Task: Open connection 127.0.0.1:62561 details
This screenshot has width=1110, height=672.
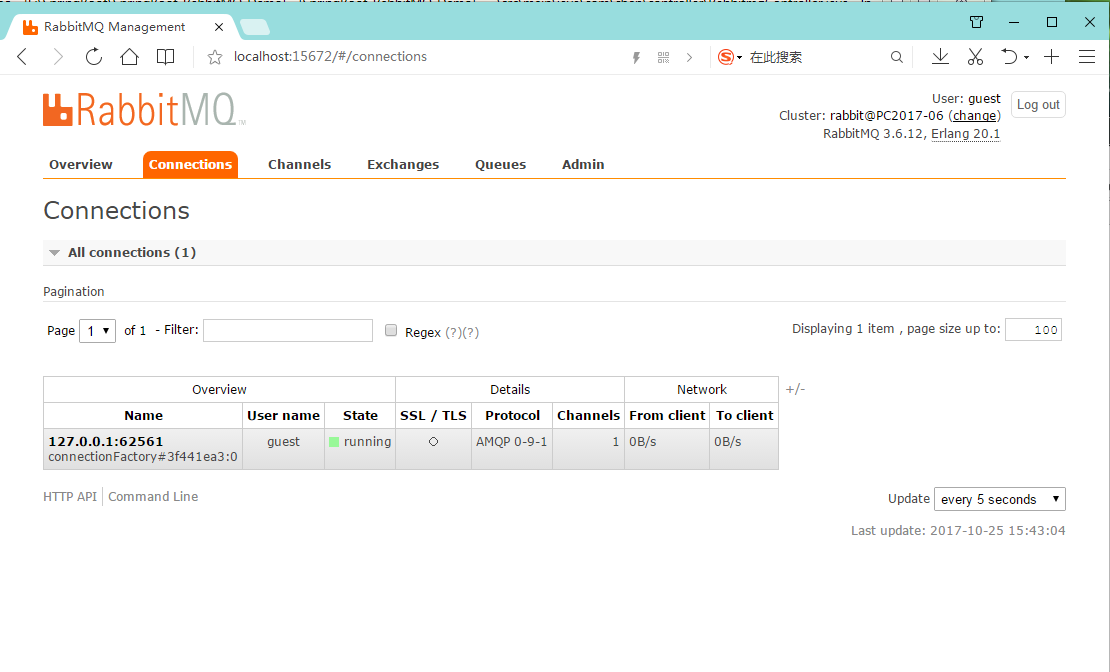Action: [105, 441]
